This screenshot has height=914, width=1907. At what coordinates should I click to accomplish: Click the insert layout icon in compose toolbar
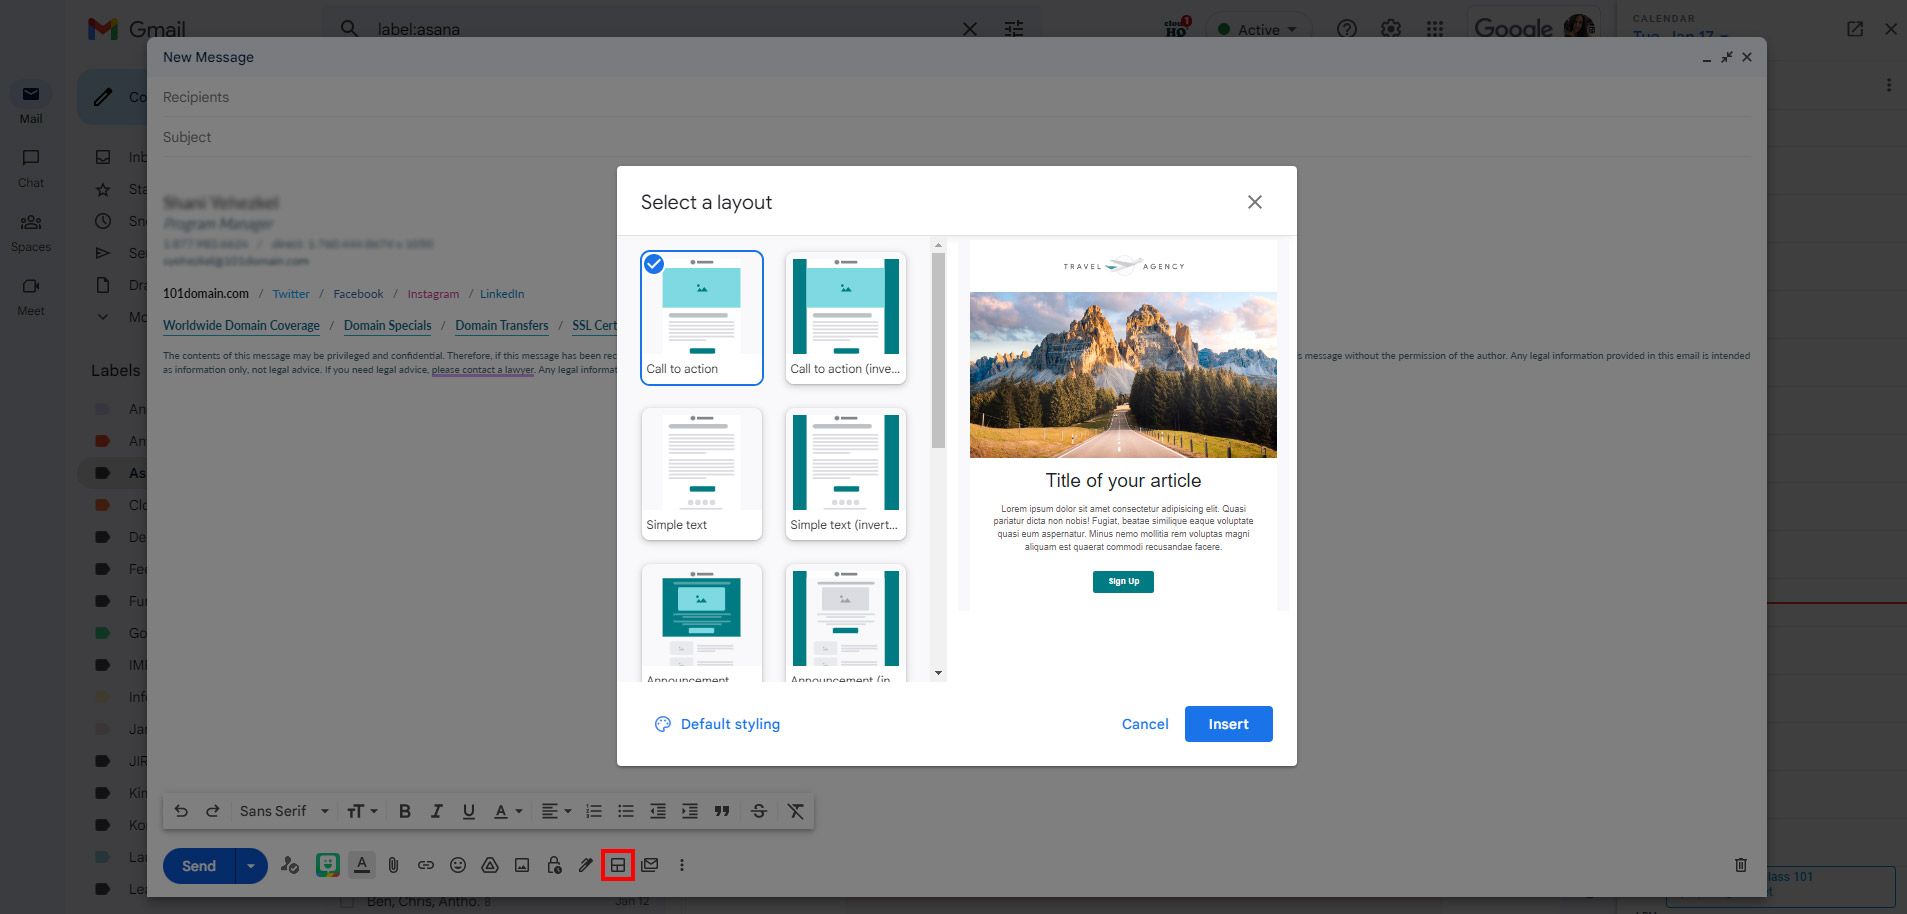(x=618, y=865)
